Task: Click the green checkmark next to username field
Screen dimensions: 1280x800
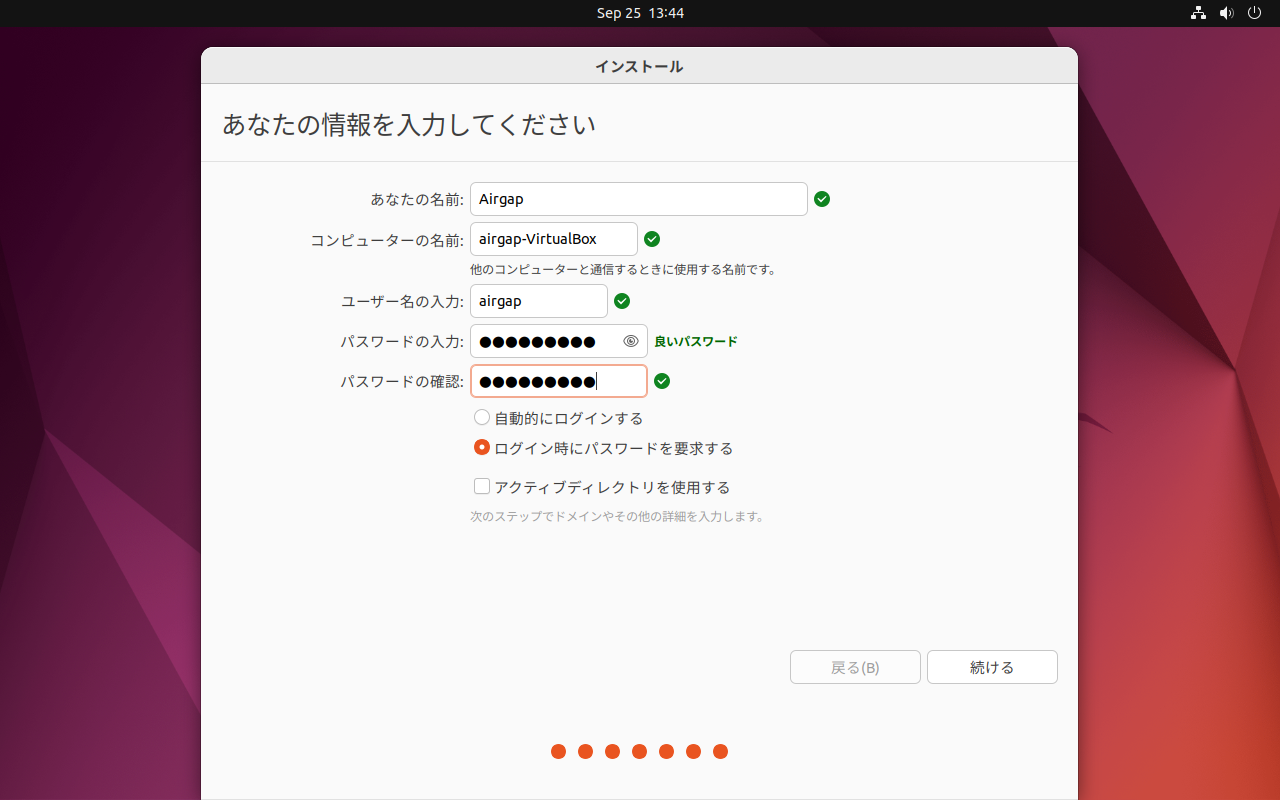Action: point(622,301)
